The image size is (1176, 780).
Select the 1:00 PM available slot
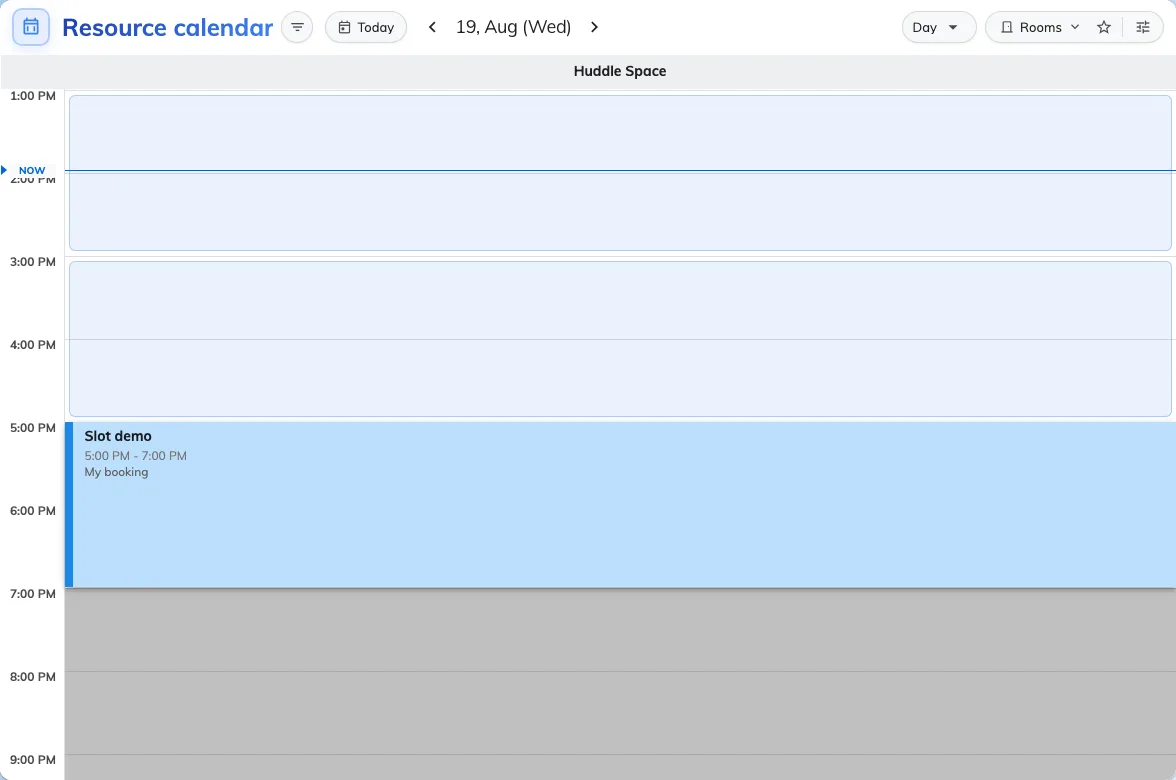(620, 172)
